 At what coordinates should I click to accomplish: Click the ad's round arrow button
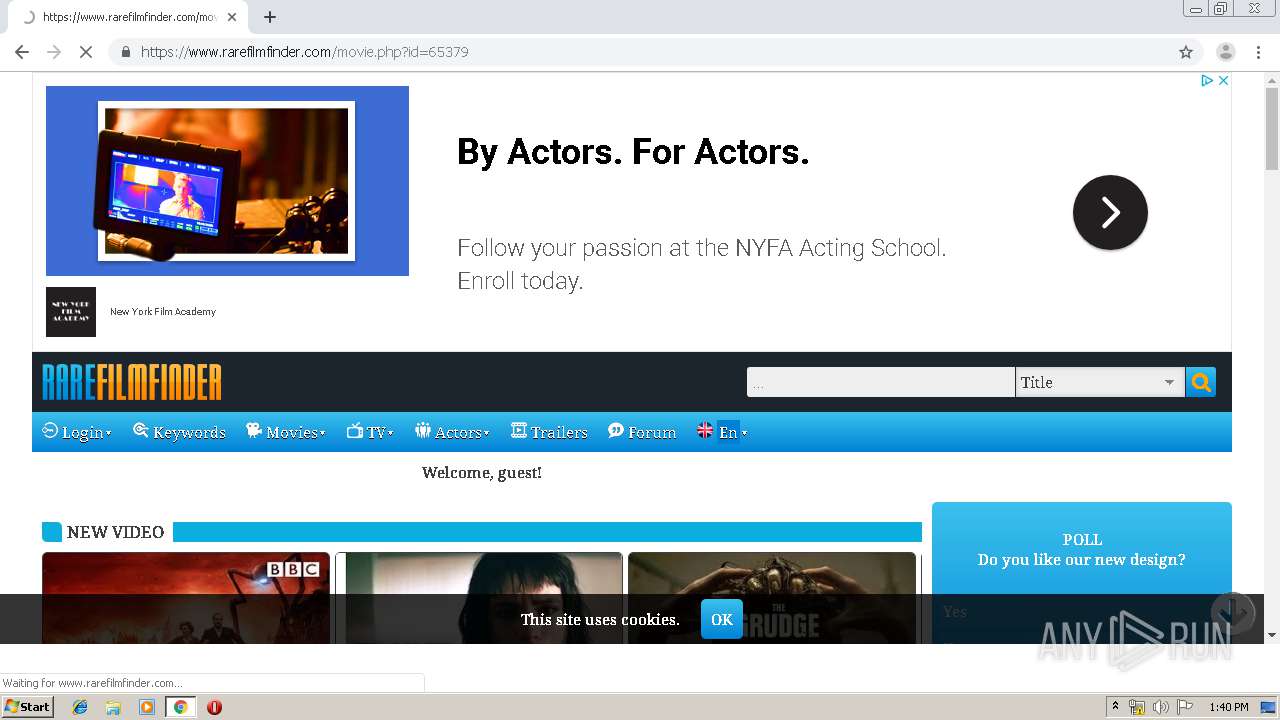coord(1110,212)
